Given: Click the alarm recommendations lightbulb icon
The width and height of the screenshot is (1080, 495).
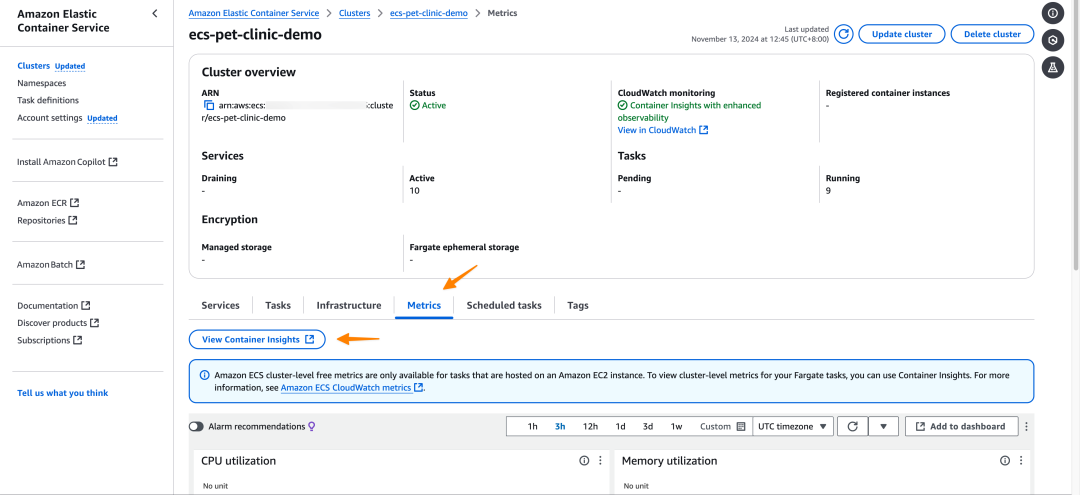Looking at the screenshot, I should click(311, 426).
